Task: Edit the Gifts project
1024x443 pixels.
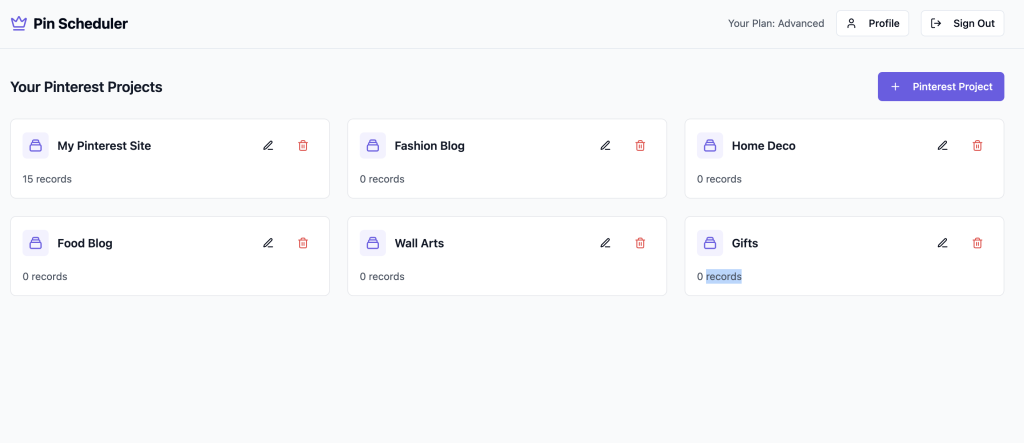Action: point(942,243)
